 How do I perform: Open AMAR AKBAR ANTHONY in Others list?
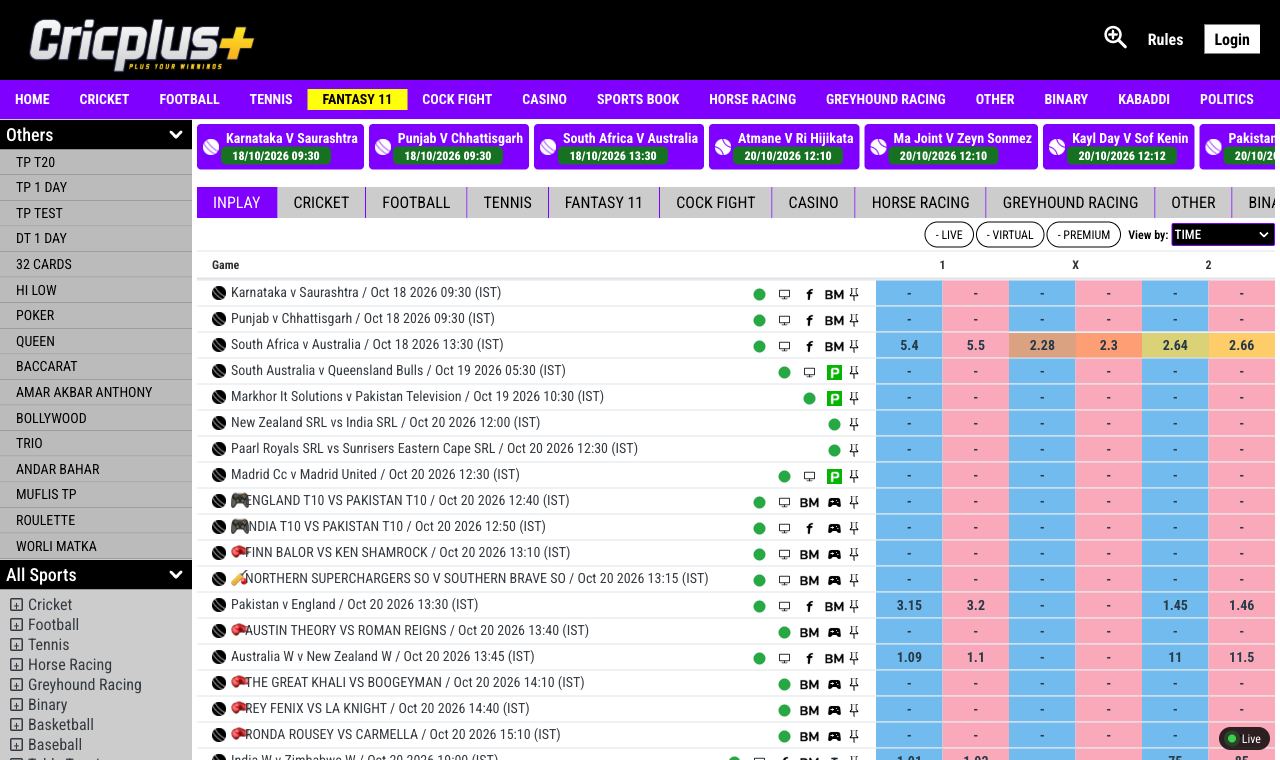coord(96,393)
